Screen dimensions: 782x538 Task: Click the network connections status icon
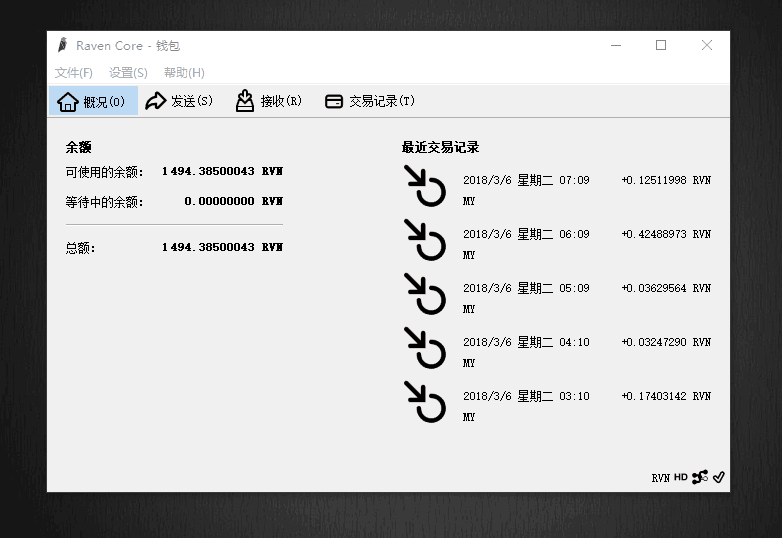click(700, 477)
